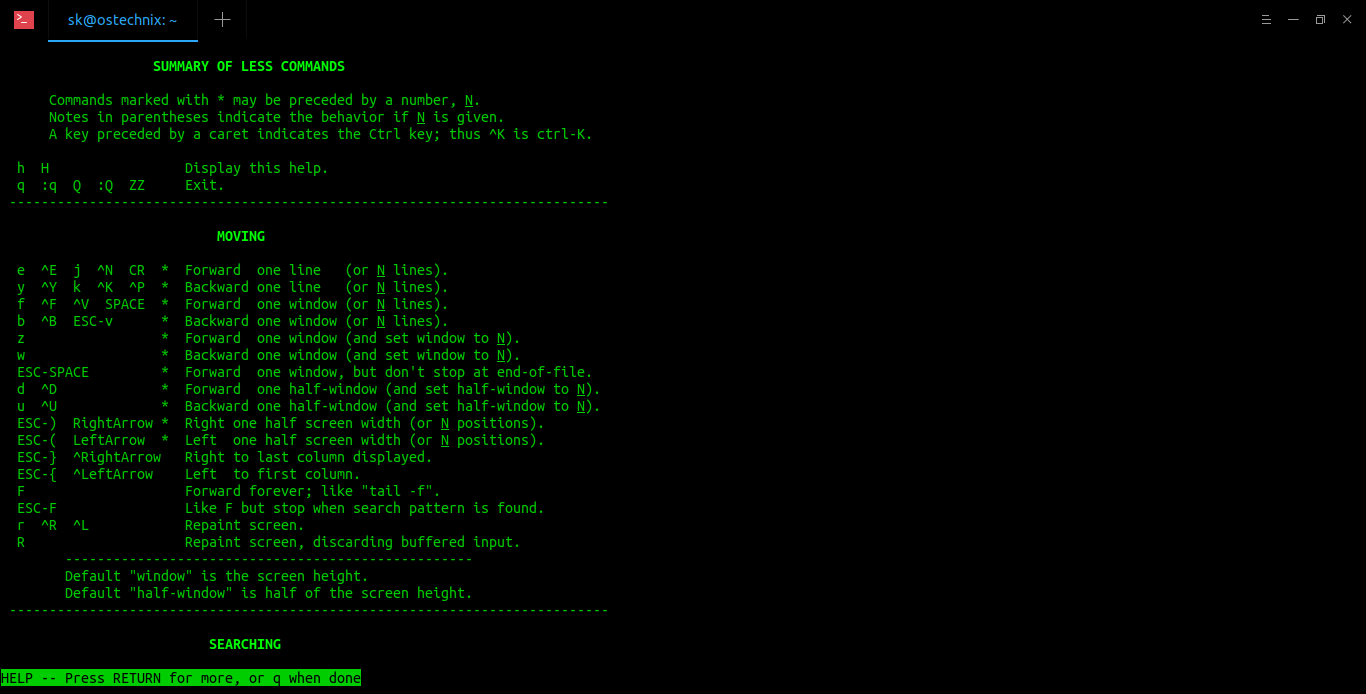
Task: Click the highlighted HELP status bar line
Action: point(180,677)
